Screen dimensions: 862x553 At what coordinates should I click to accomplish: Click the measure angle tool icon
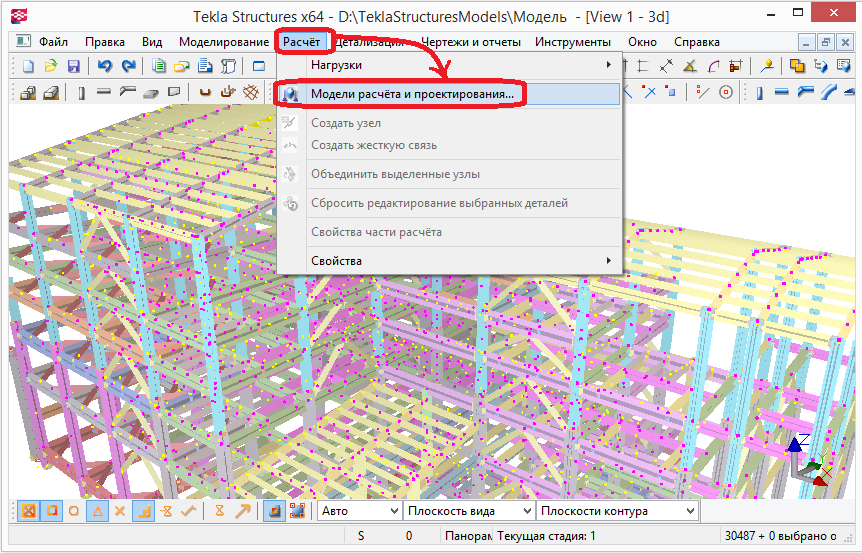(689, 67)
